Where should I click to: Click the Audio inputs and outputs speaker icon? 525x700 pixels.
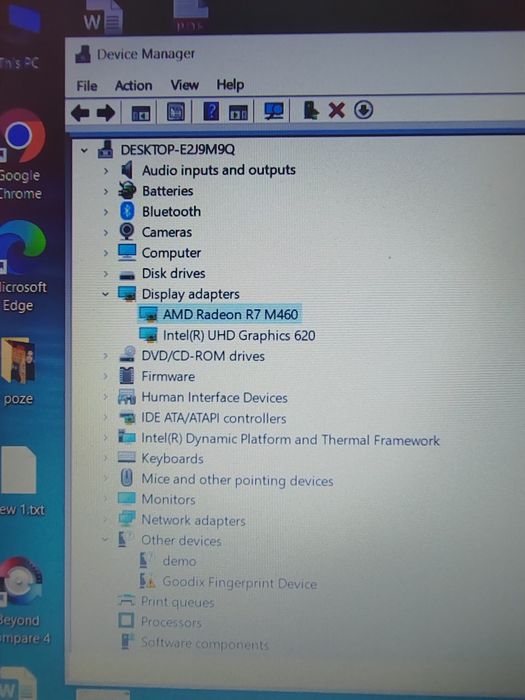[127, 170]
